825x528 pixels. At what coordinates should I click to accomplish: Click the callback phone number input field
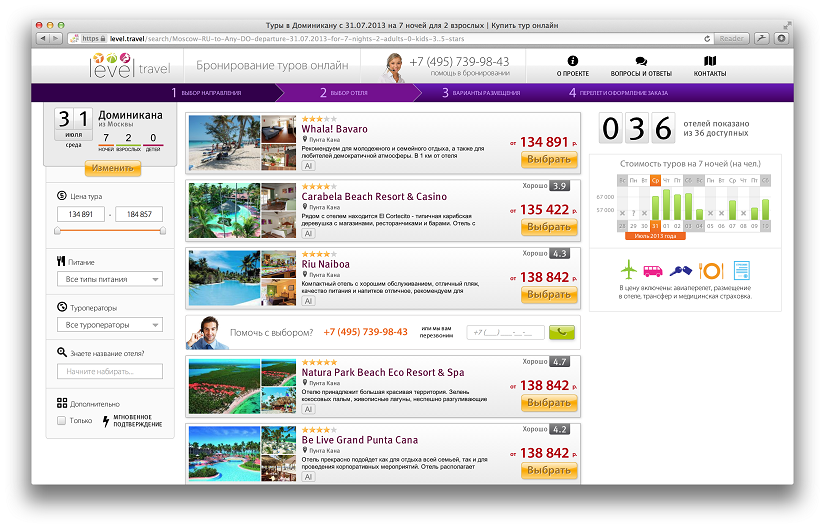[505, 332]
